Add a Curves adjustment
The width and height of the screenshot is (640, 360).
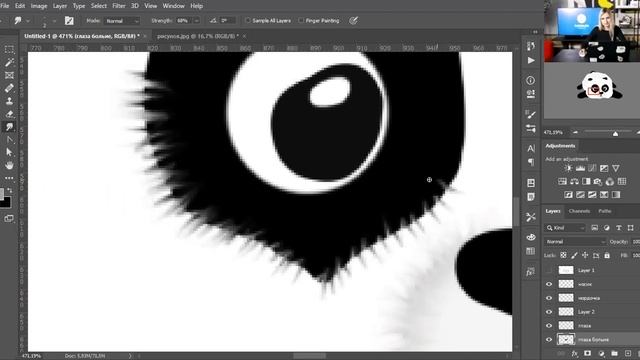click(x=592, y=168)
